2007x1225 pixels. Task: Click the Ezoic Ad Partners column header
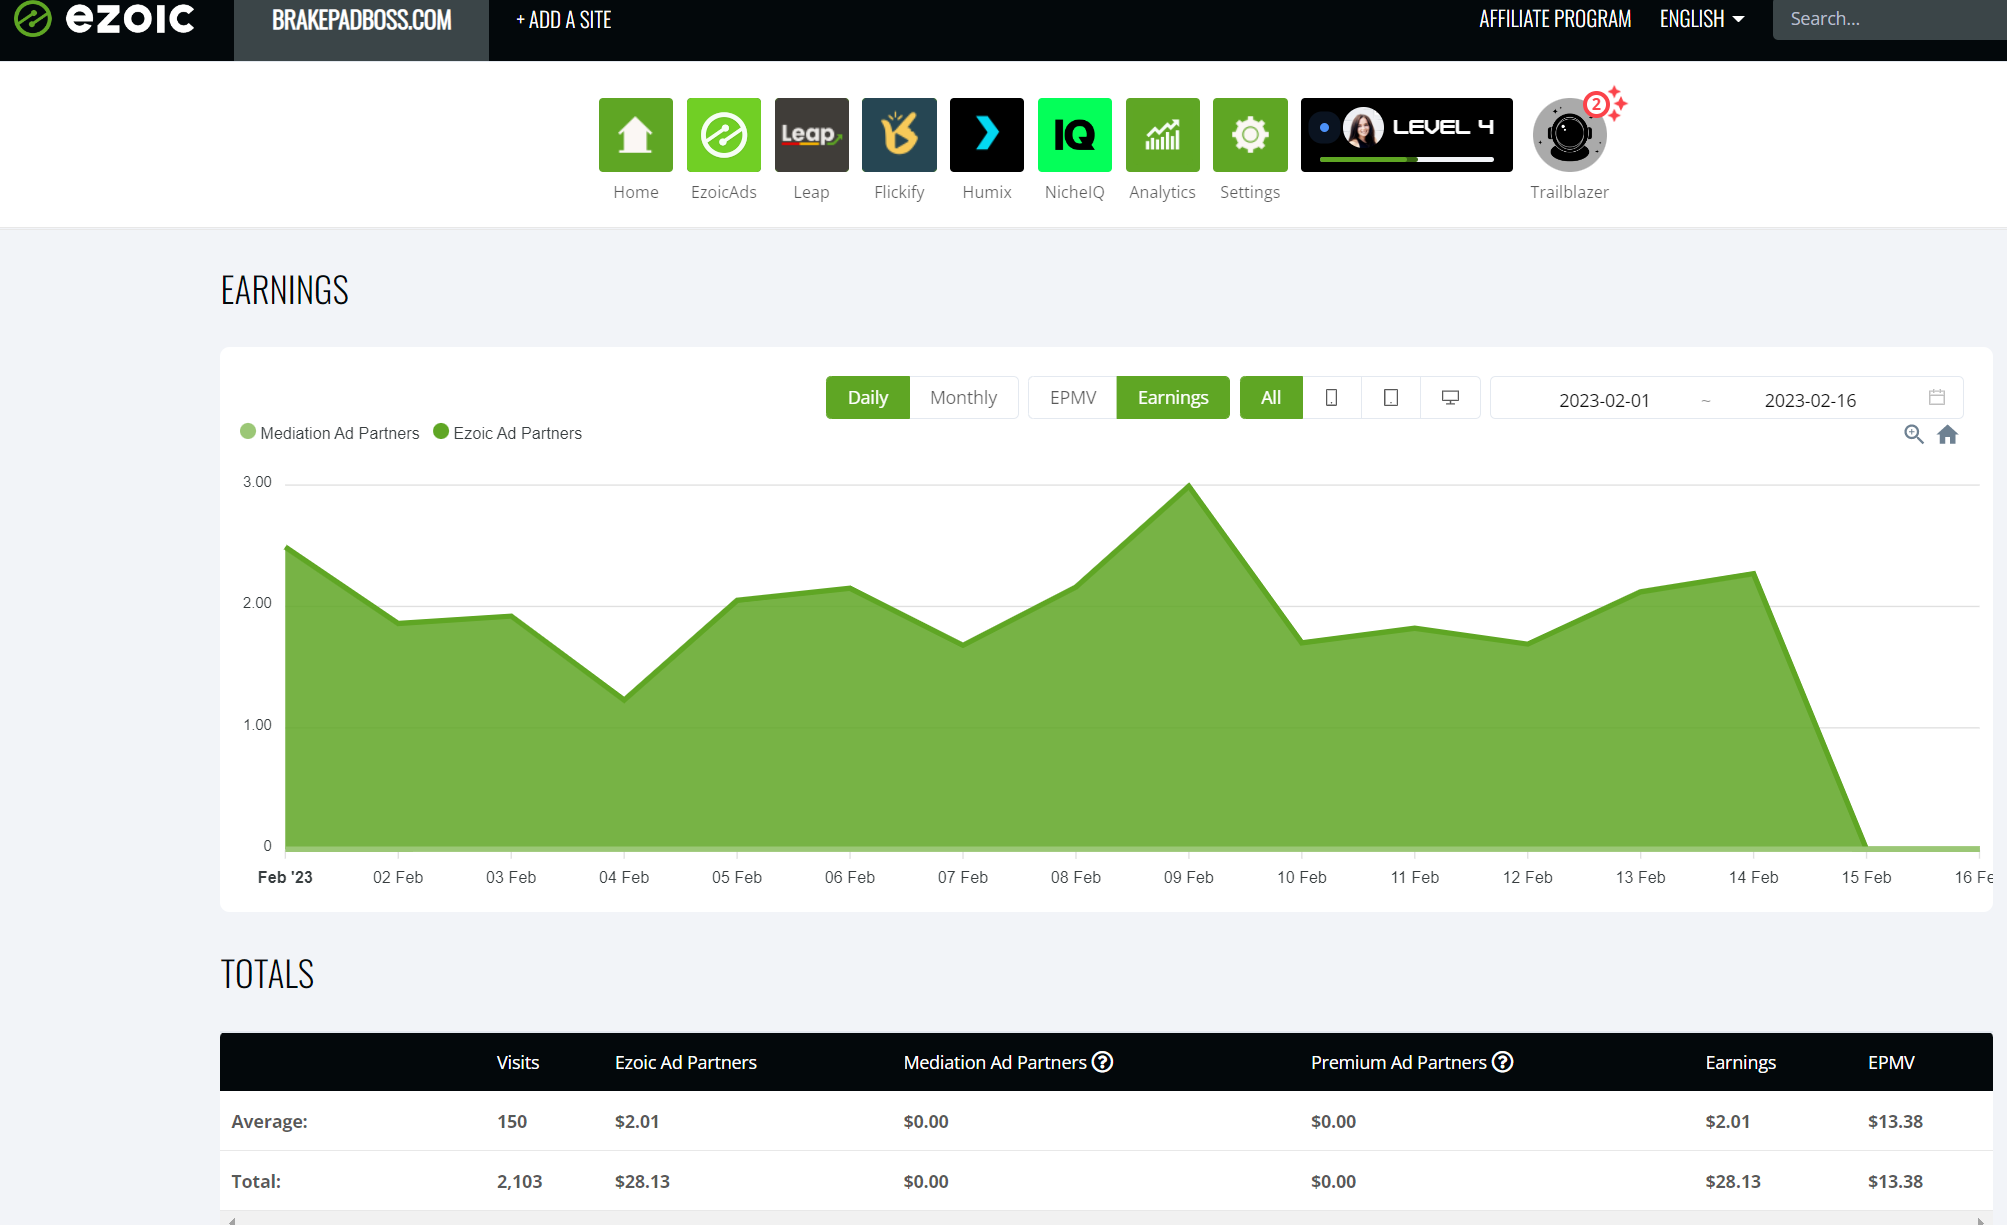coord(686,1062)
